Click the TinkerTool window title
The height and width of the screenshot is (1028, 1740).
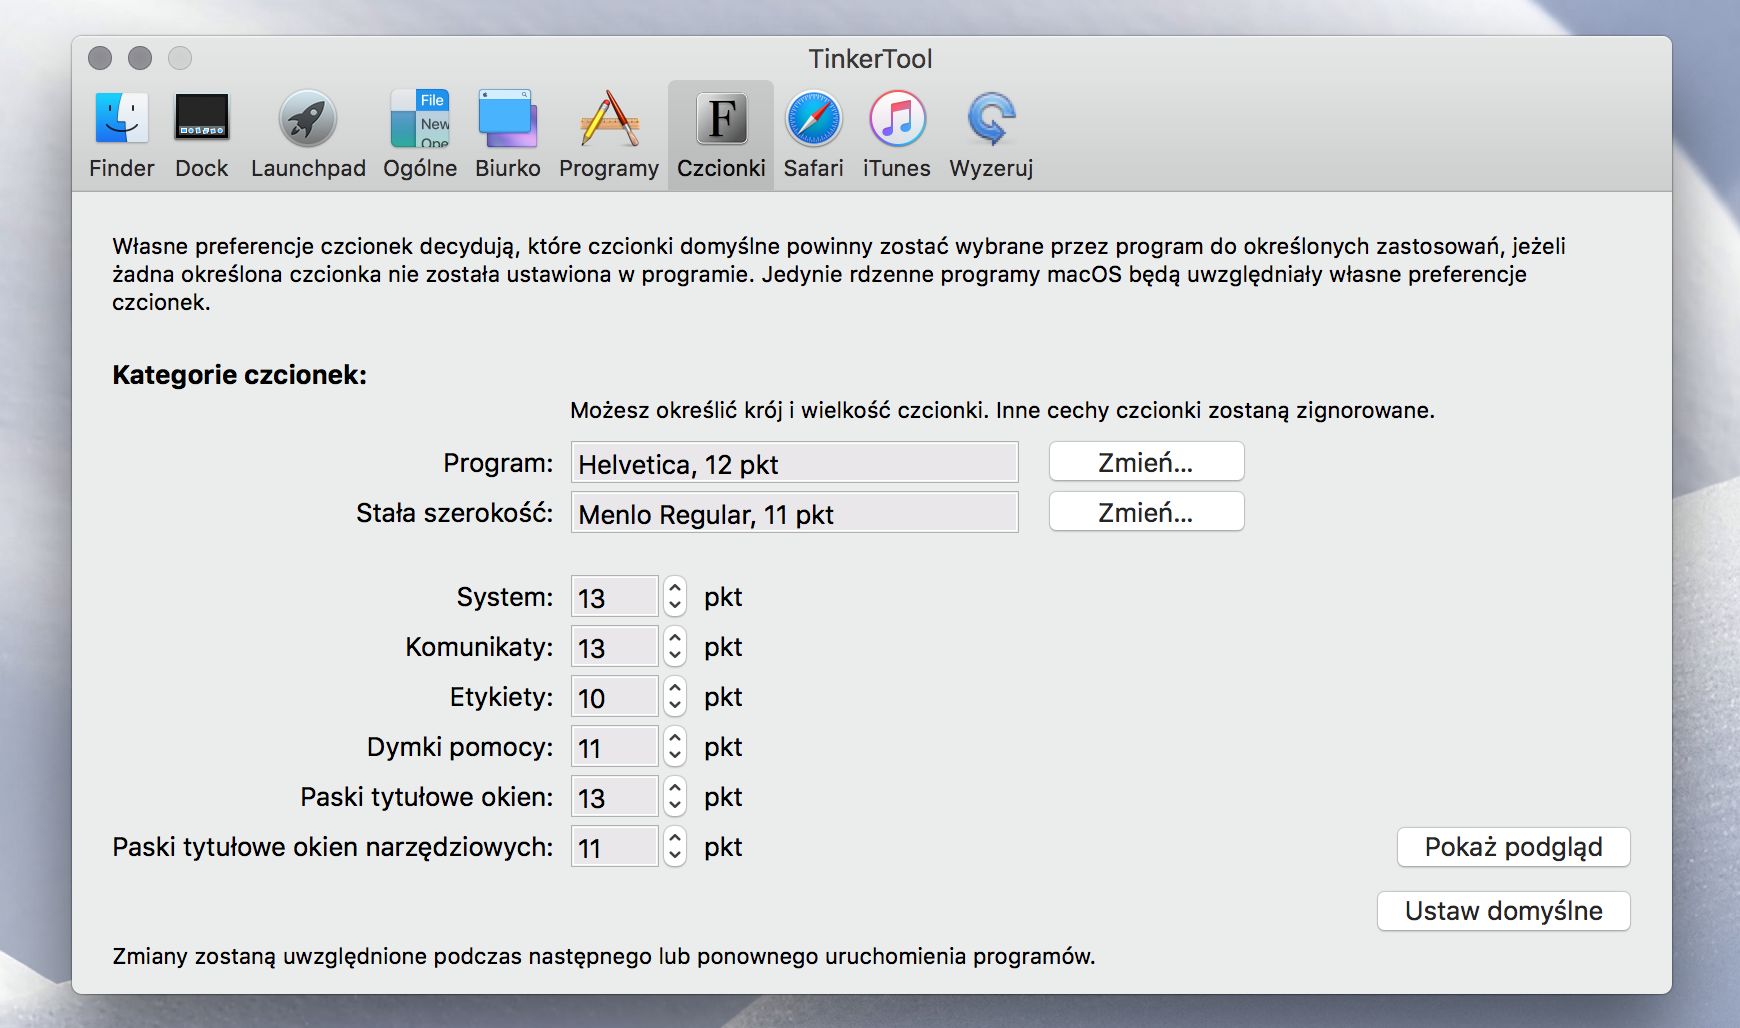[x=870, y=59]
